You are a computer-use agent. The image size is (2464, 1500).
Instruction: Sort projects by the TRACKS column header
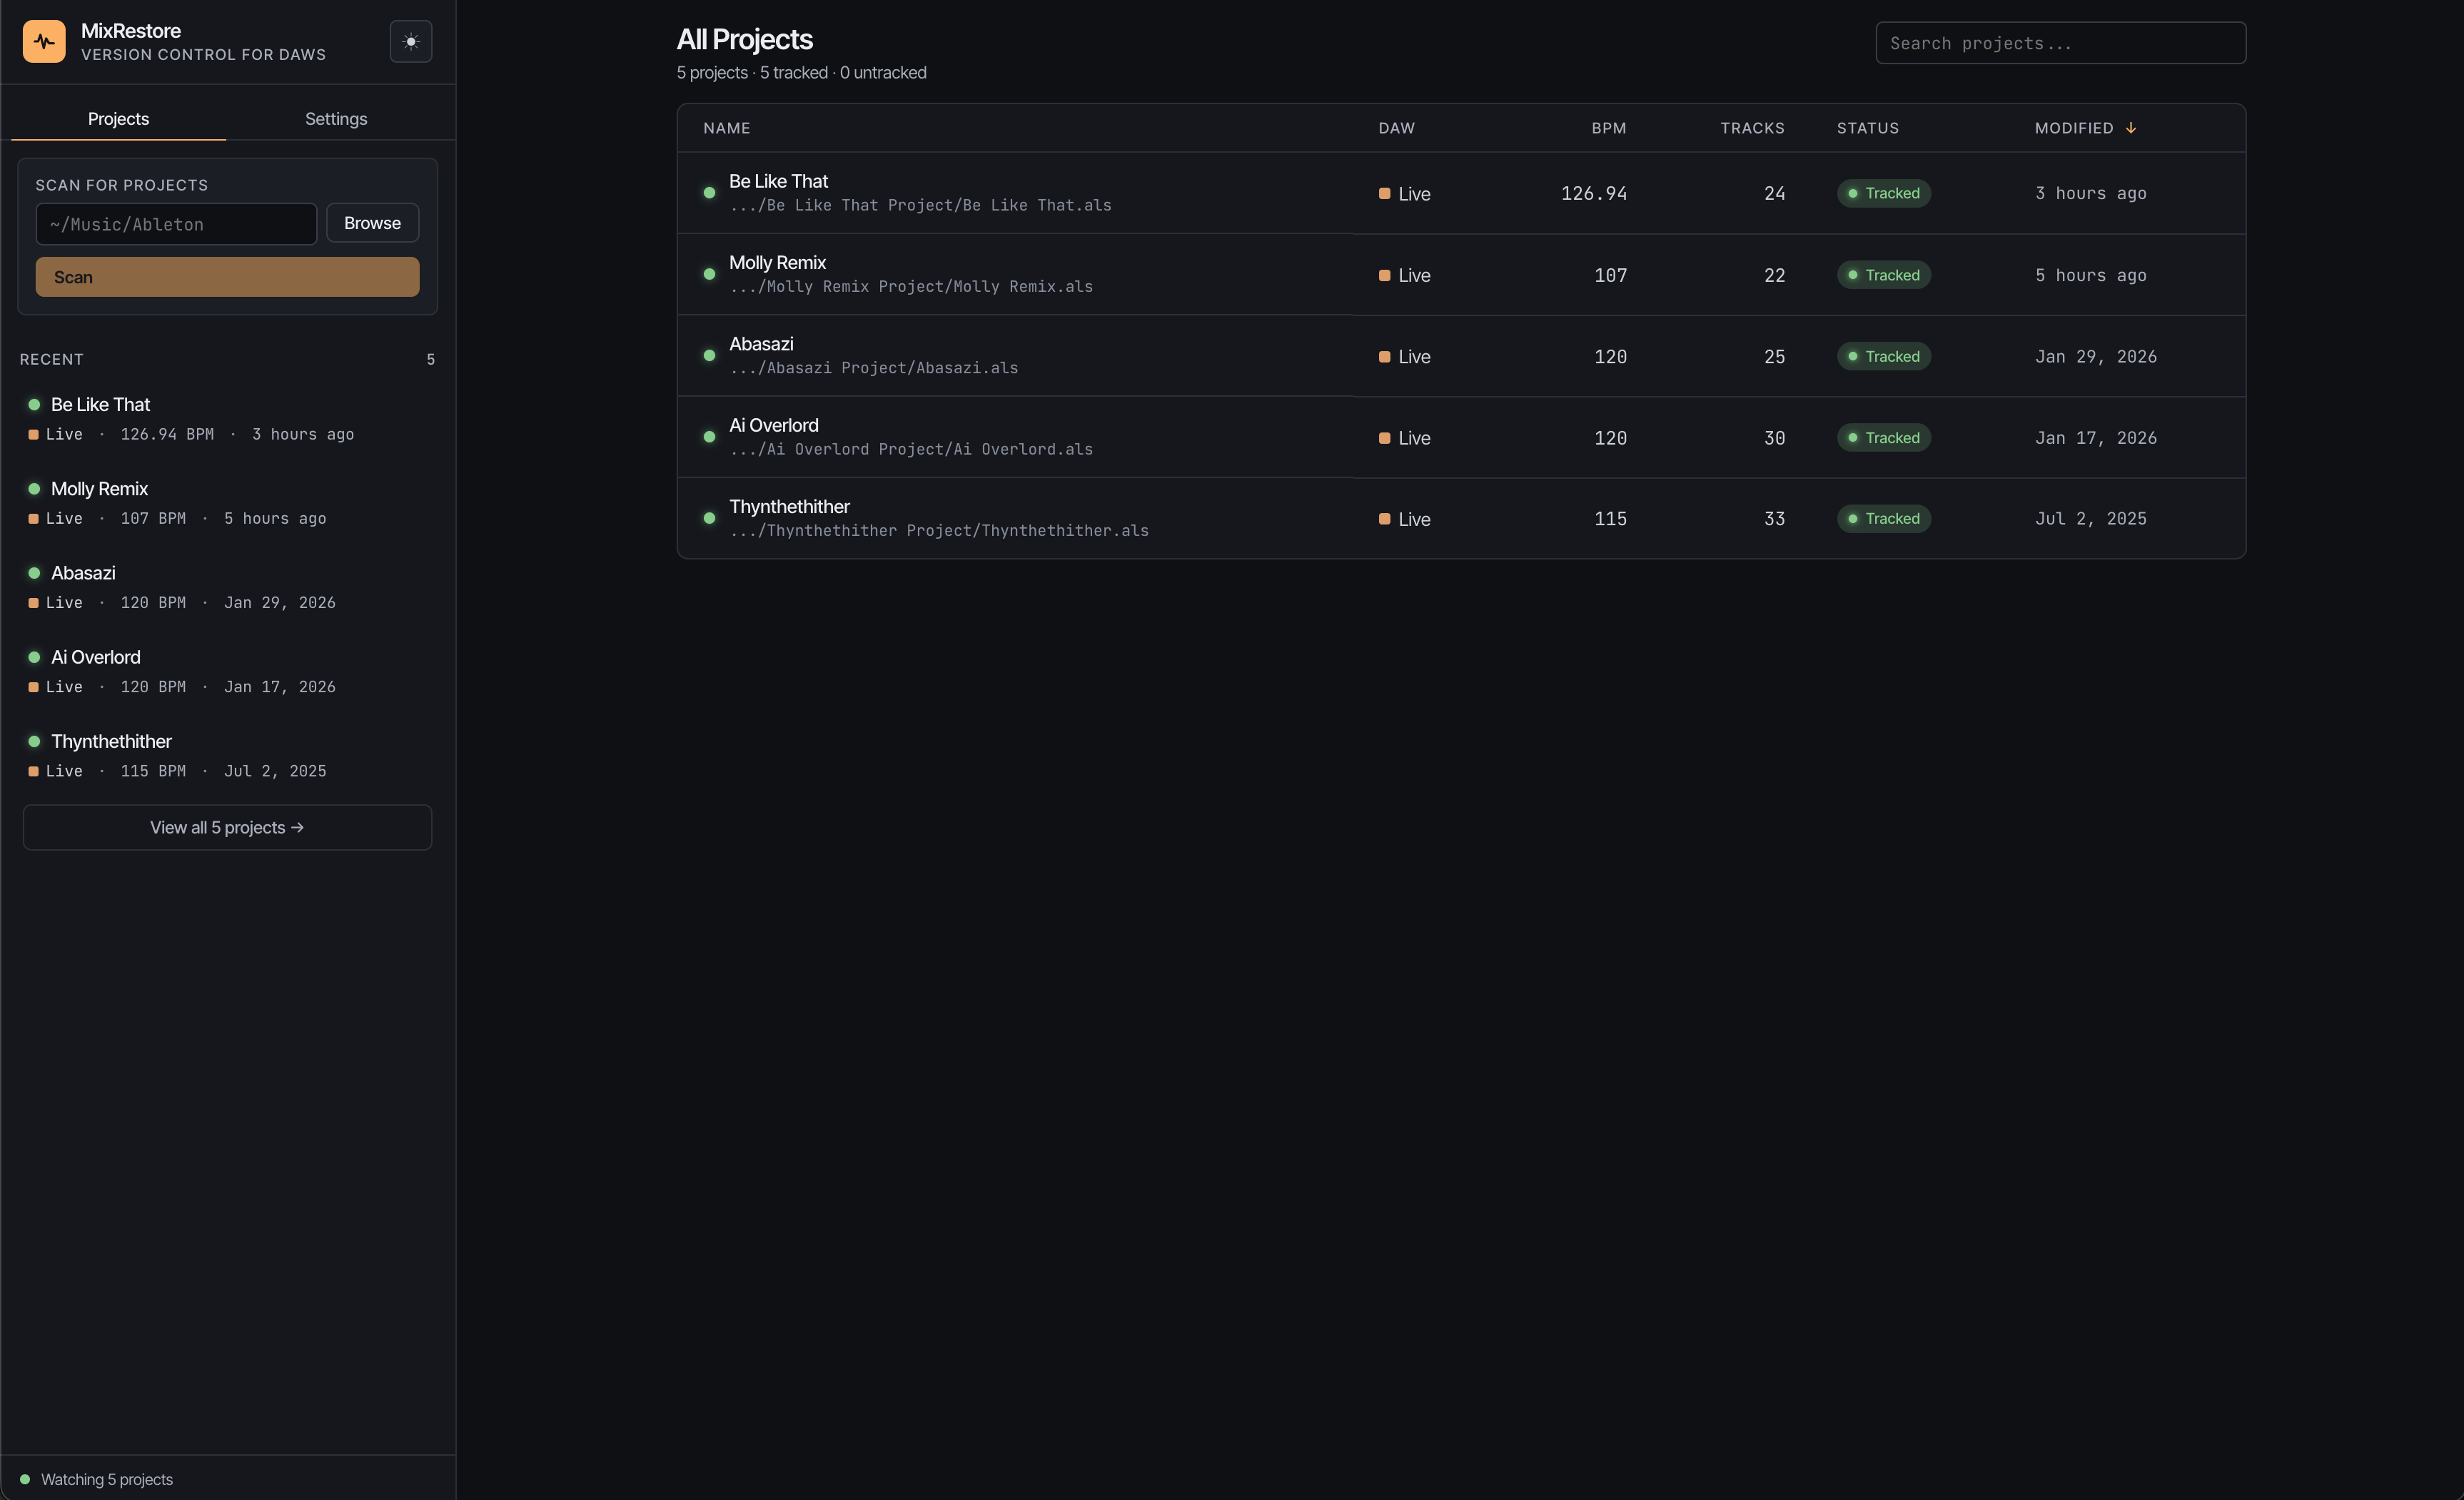point(1752,127)
